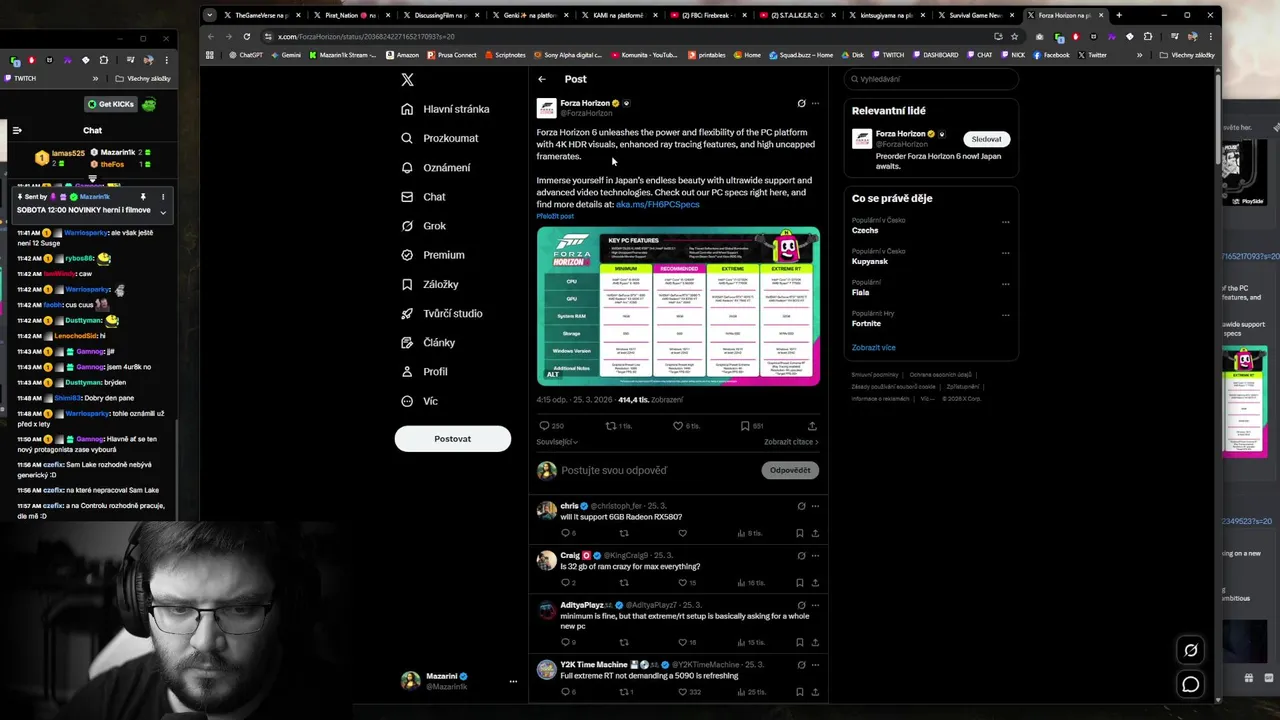Open the PC specs image thumbnail
The image size is (1280, 720).
[x=678, y=305]
